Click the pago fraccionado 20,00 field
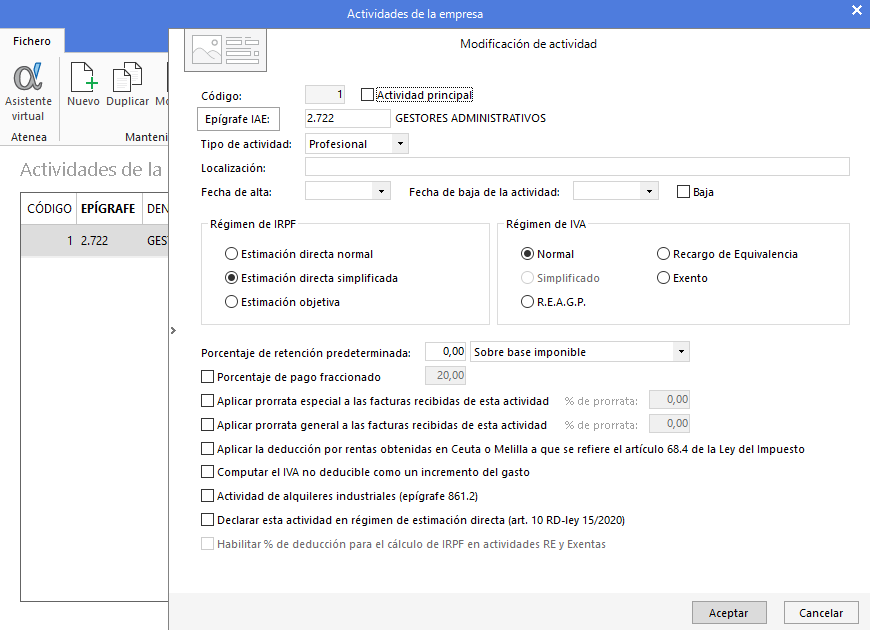Screen dimensions: 870x630 pos(446,376)
